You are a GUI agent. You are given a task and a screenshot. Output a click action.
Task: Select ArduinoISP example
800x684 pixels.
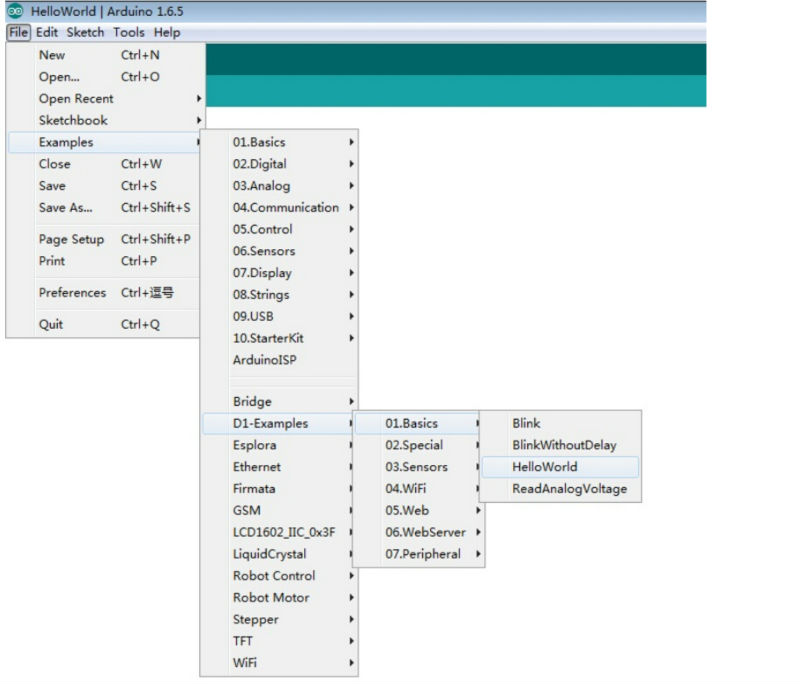coord(264,359)
